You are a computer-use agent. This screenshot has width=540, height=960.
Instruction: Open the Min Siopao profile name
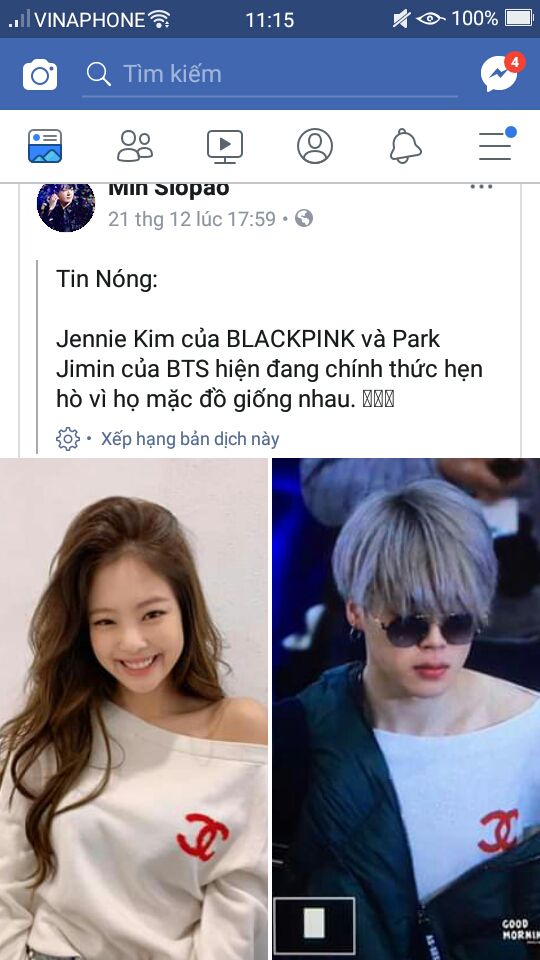168,189
